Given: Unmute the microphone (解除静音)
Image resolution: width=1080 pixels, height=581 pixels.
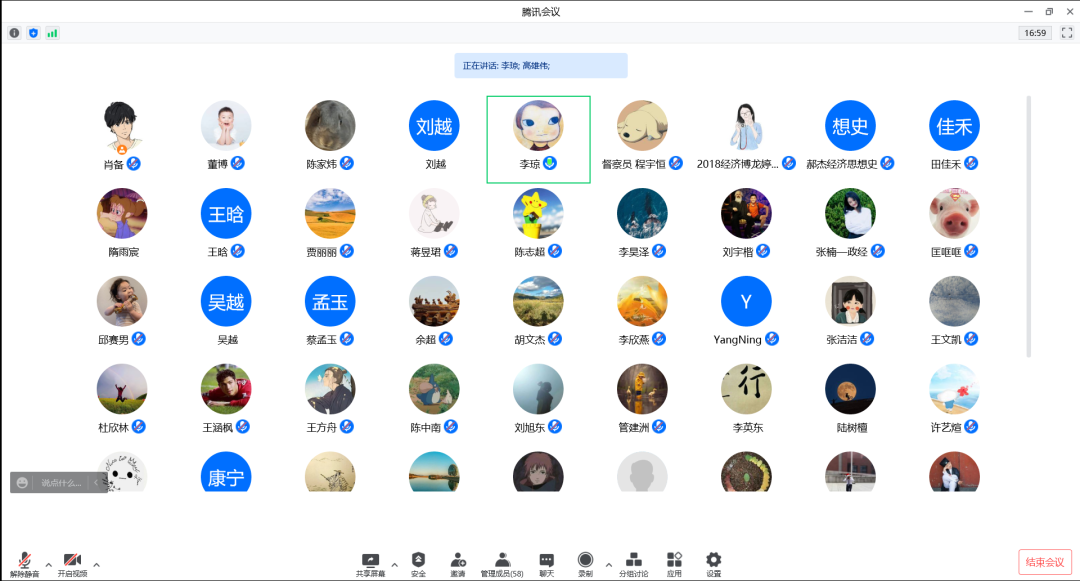Looking at the screenshot, I should click(23, 562).
